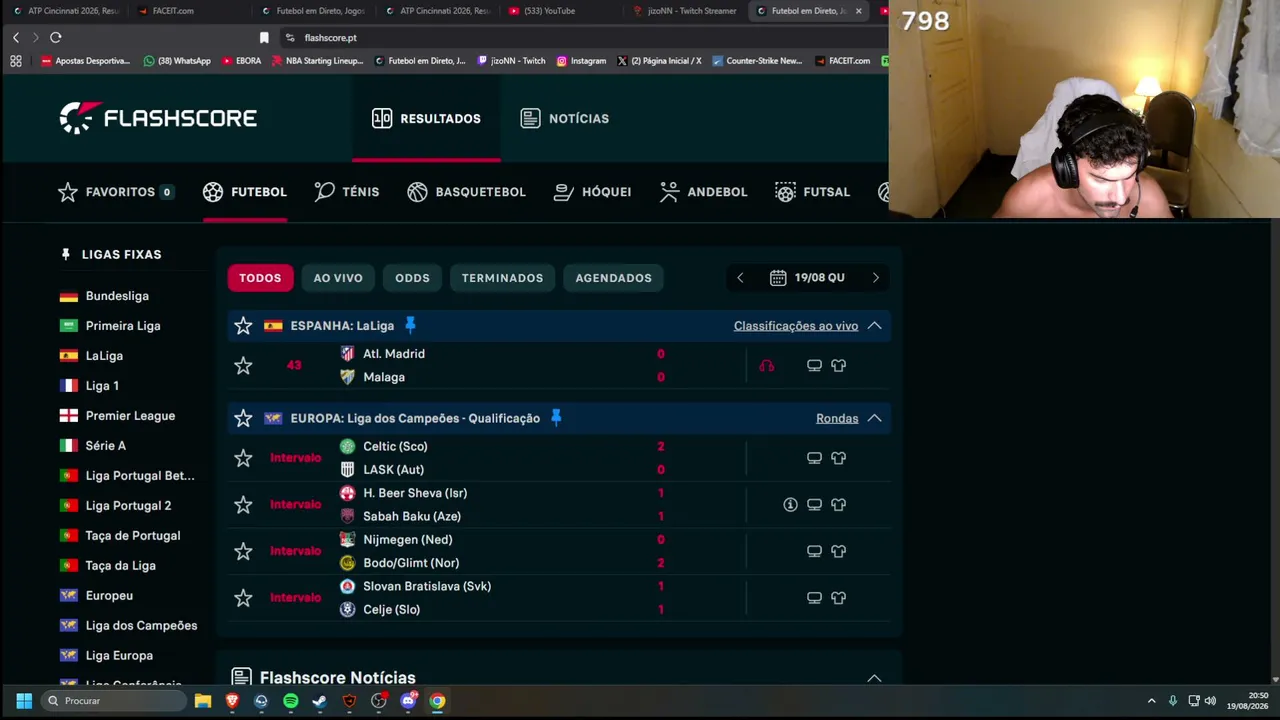
Task: Go back using browser back arrow
Action: 16,38
